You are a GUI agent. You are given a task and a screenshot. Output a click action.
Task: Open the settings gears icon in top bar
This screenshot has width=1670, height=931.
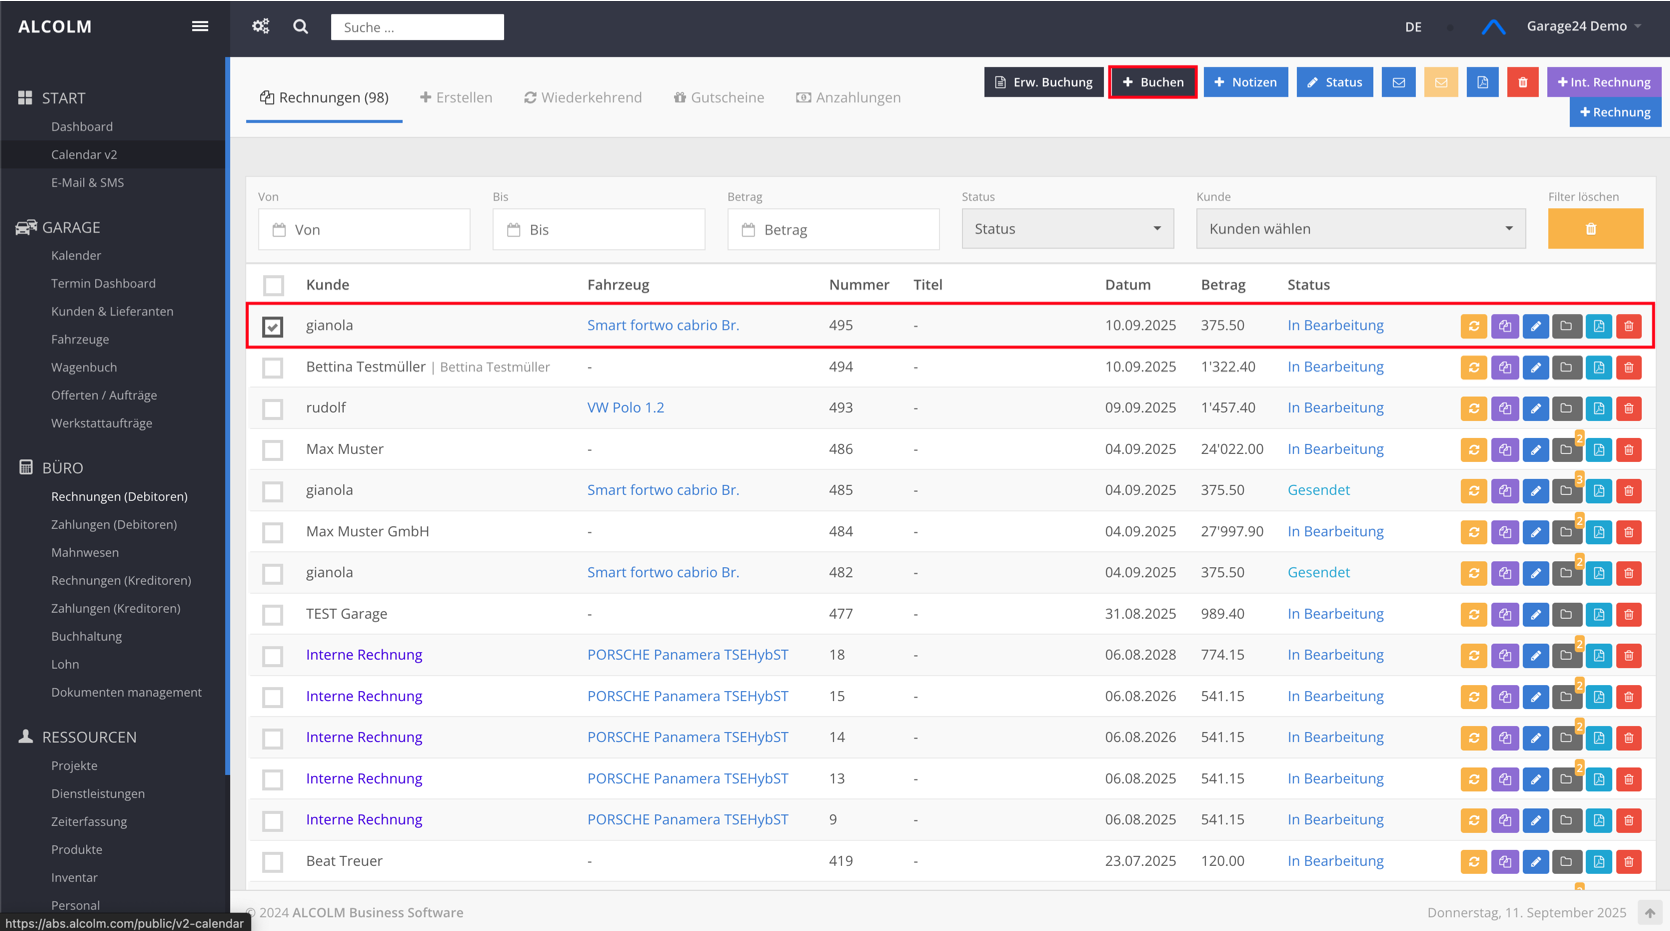point(261,27)
